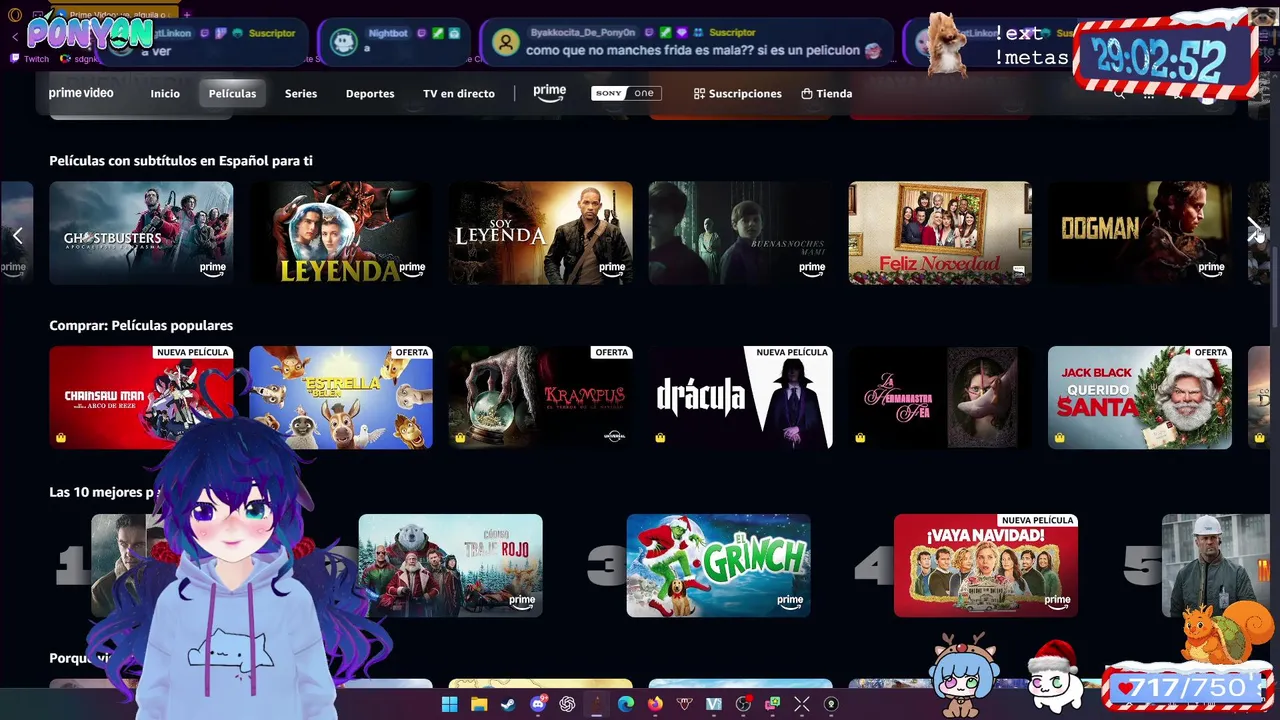Open Suscripciones menu item

point(738,93)
